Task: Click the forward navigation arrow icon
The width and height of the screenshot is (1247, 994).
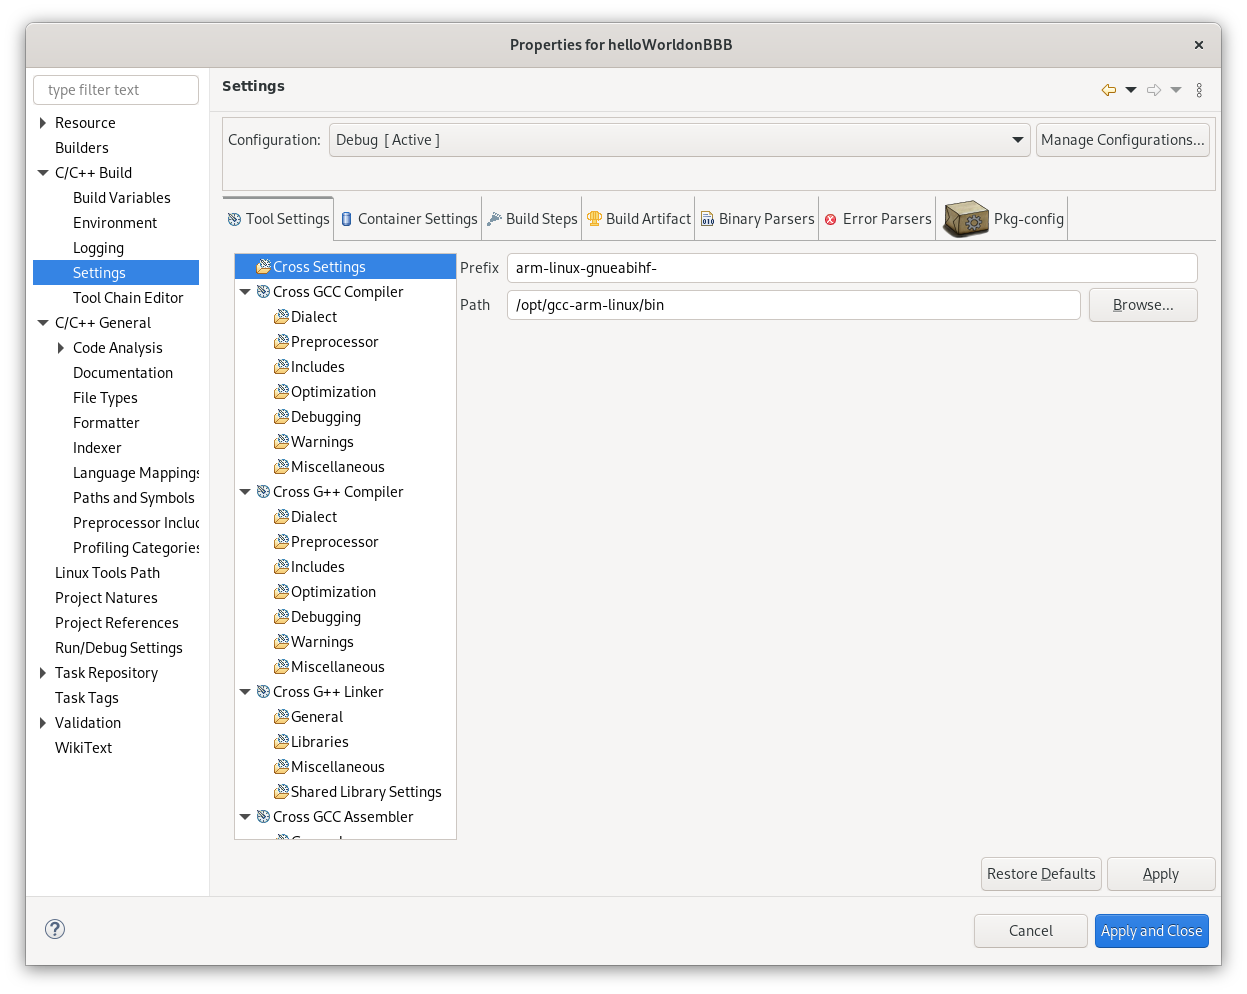Action: tap(1152, 89)
